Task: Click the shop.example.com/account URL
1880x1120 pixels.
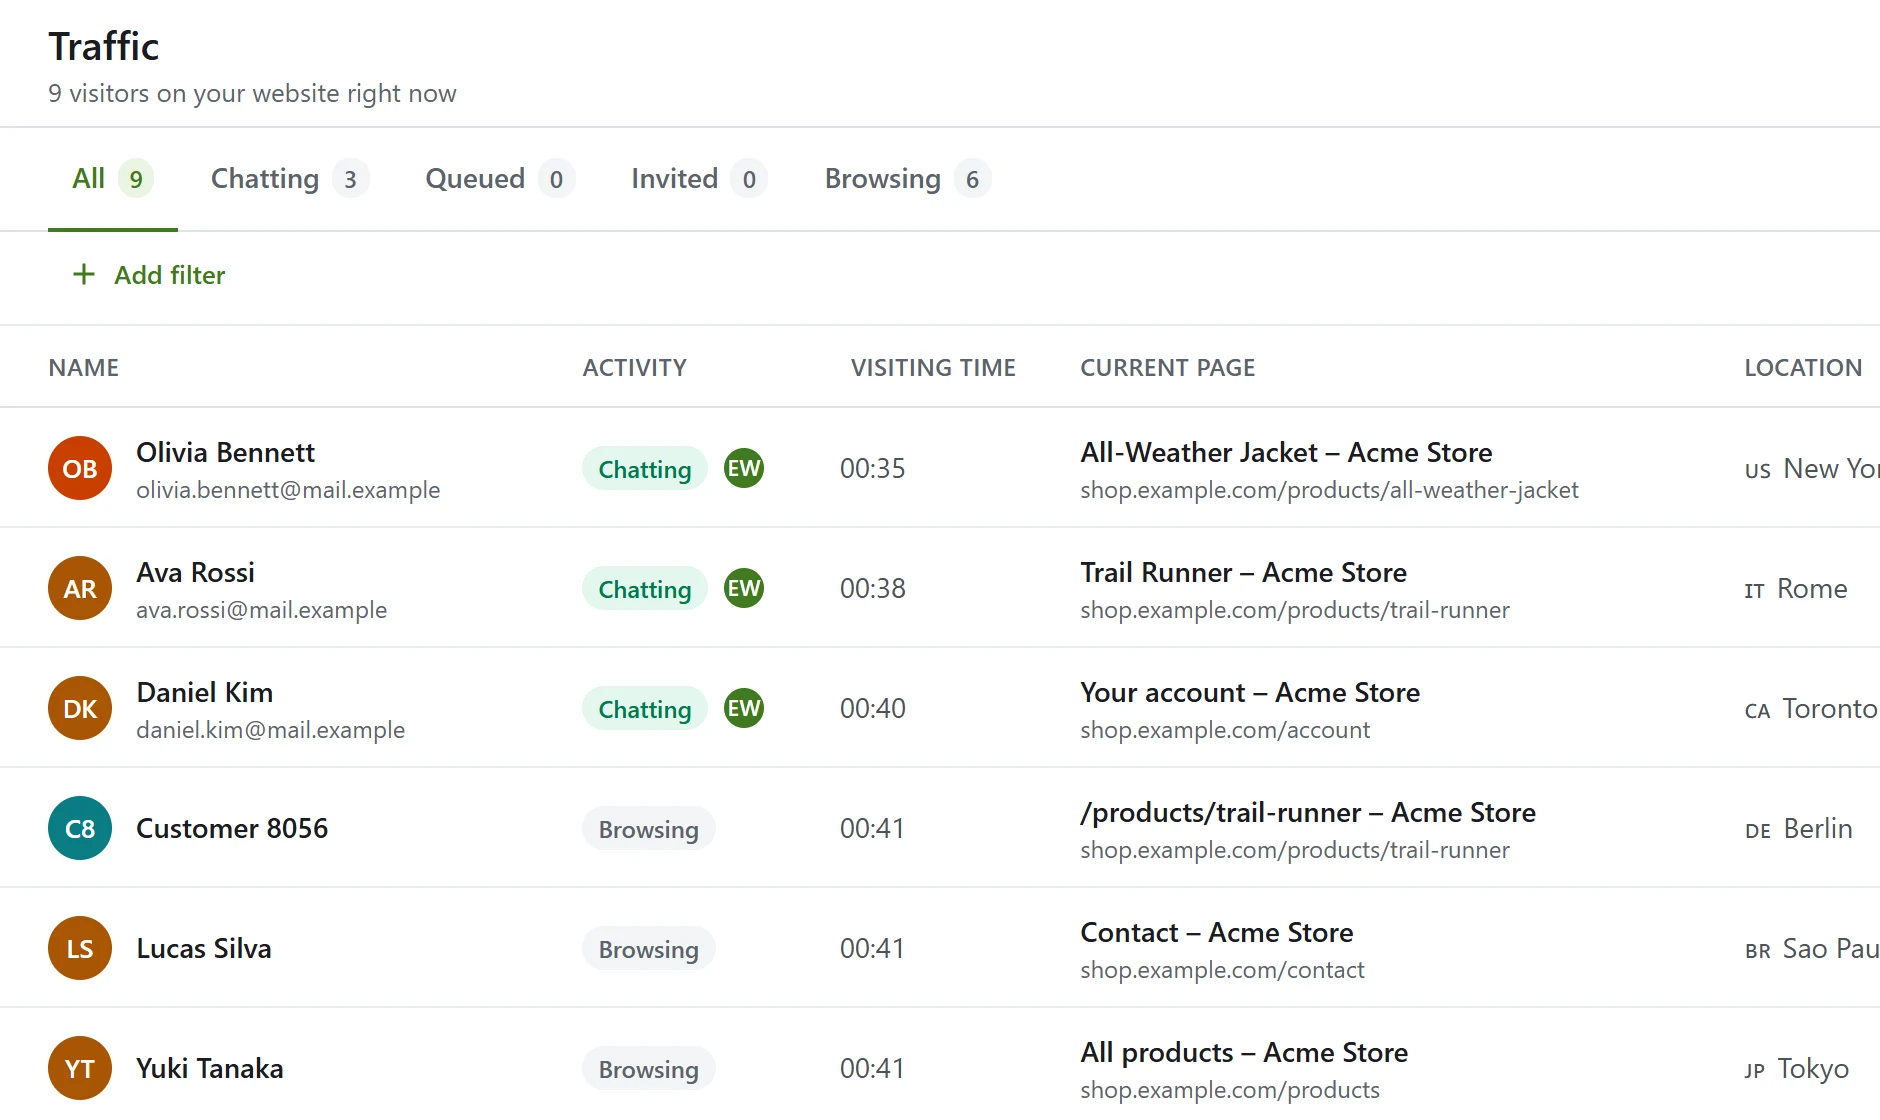Action: 1225,730
